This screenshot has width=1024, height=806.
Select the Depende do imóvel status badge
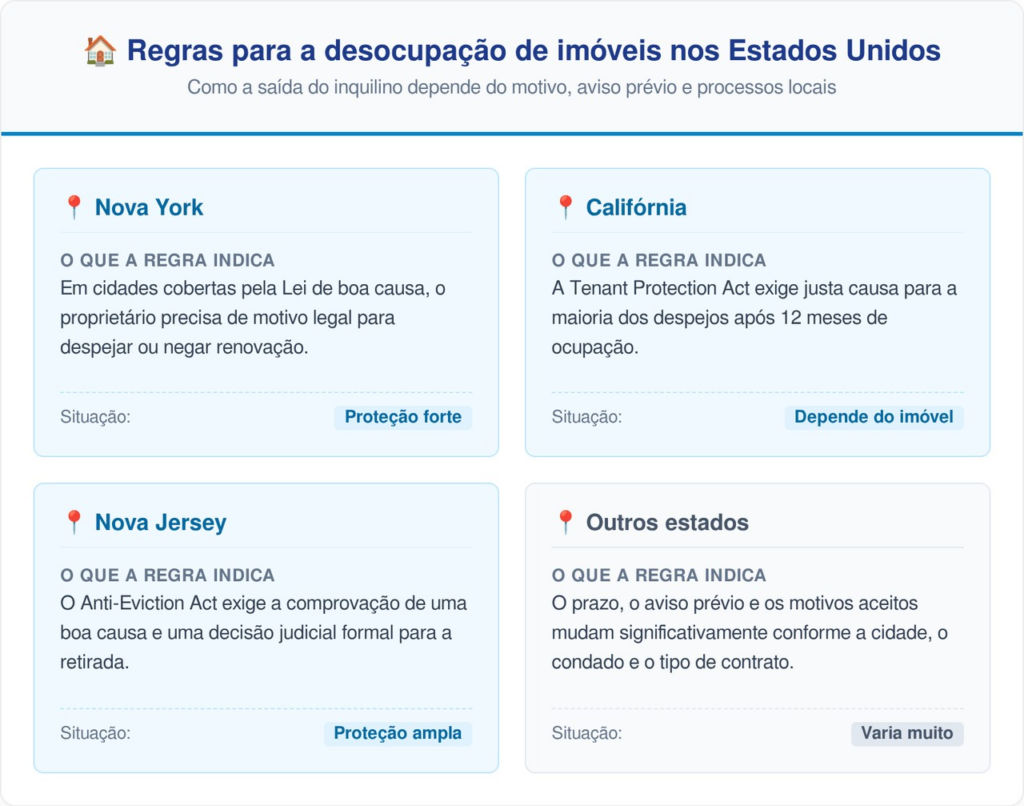pyautogui.click(x=873, y=417)
